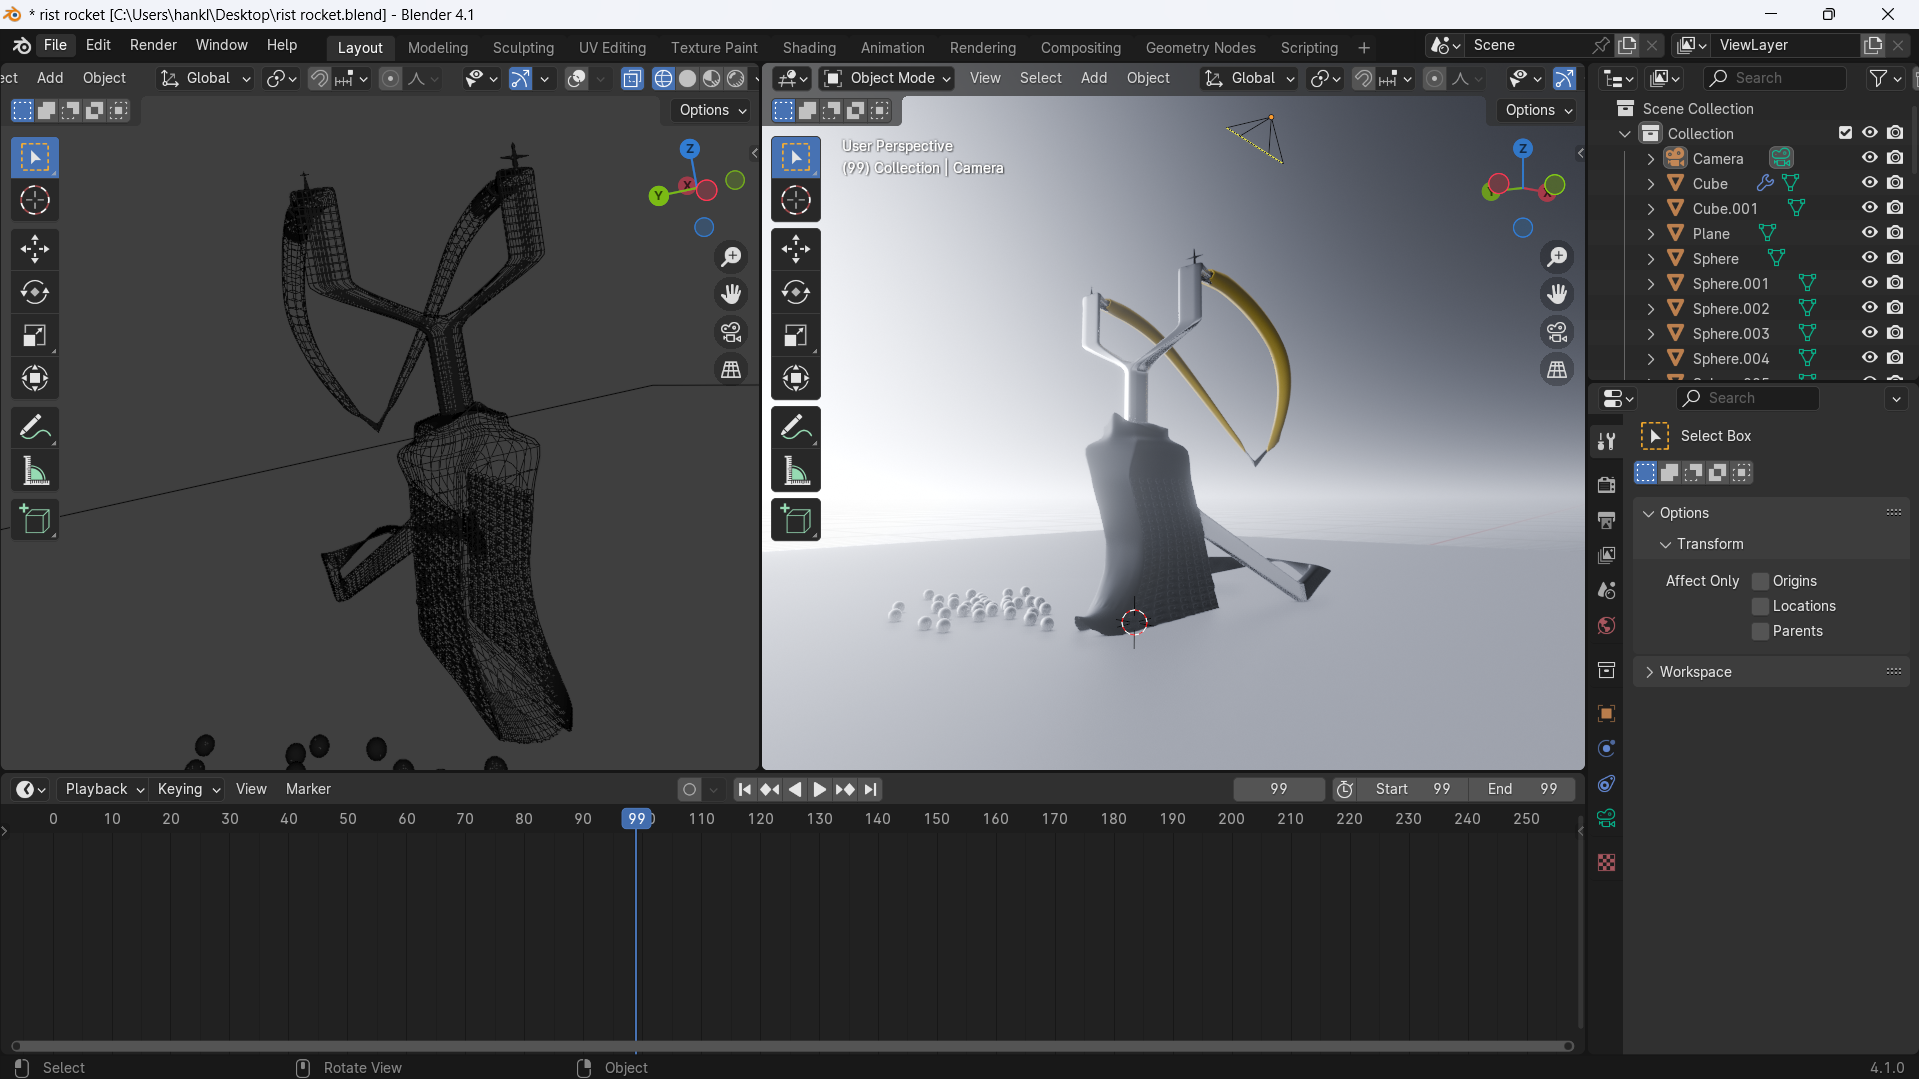Image resolution: width=1919 pixels, height=1079 pixels.
Task: Open the Physics properties tab
Action: [1606, 748]
